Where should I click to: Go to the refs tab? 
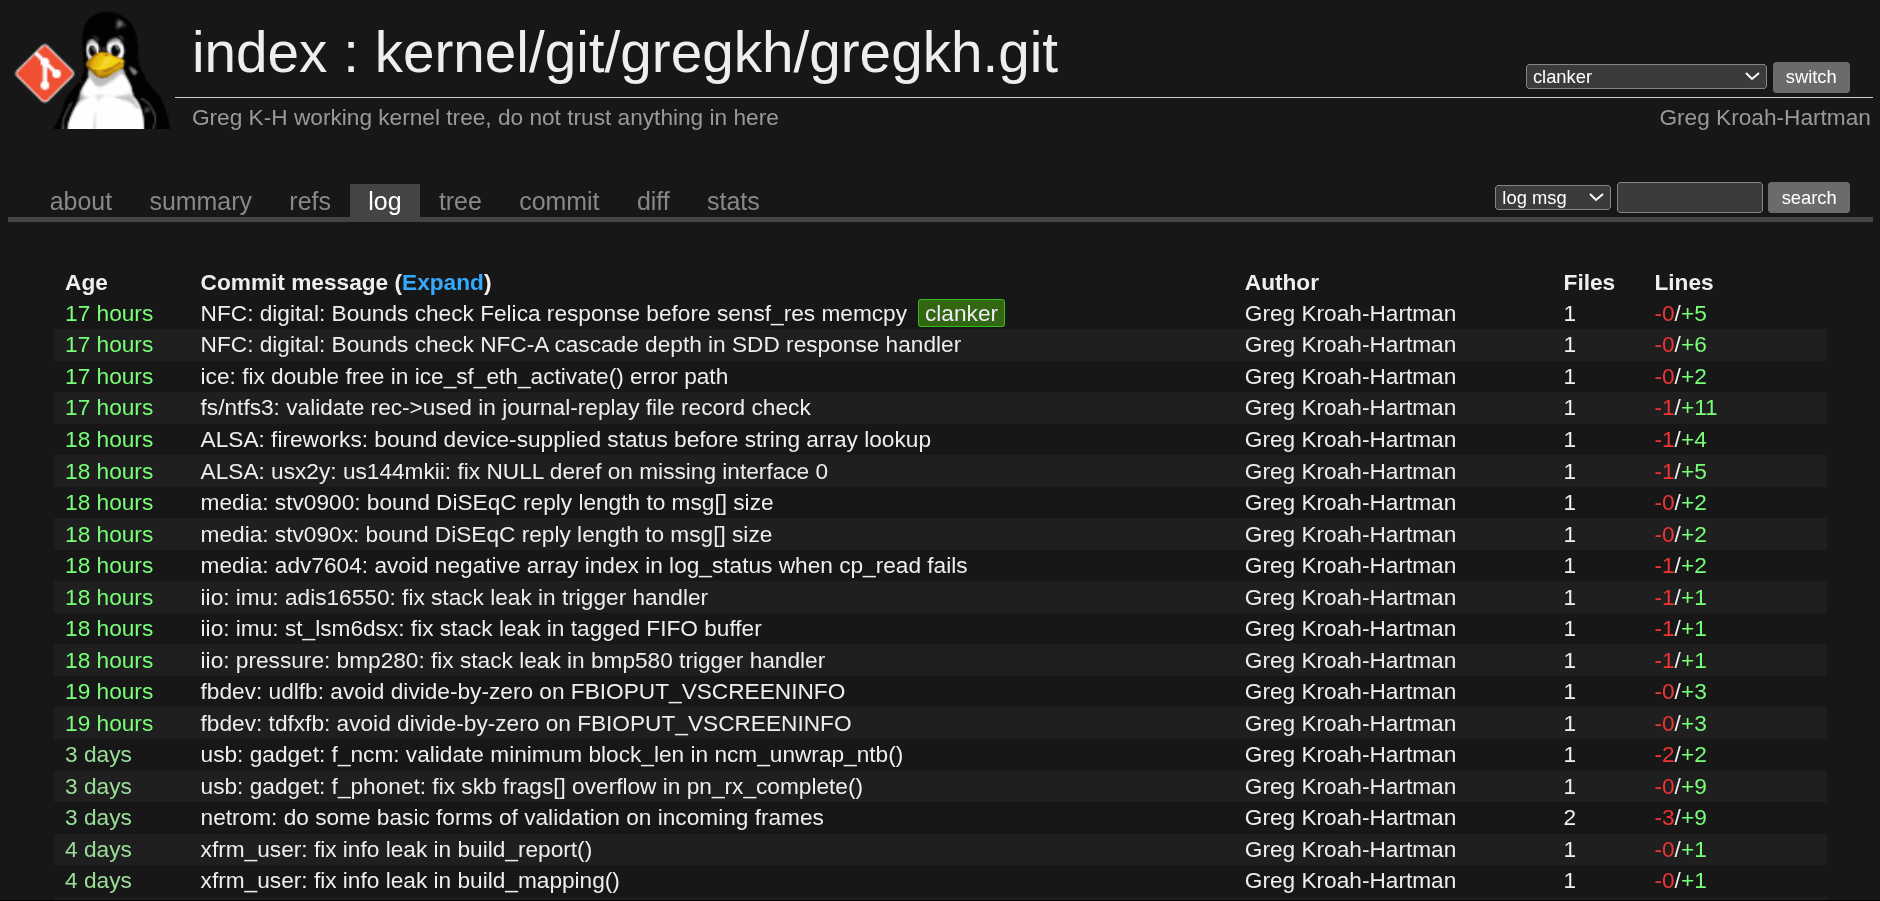pos(309,202)
